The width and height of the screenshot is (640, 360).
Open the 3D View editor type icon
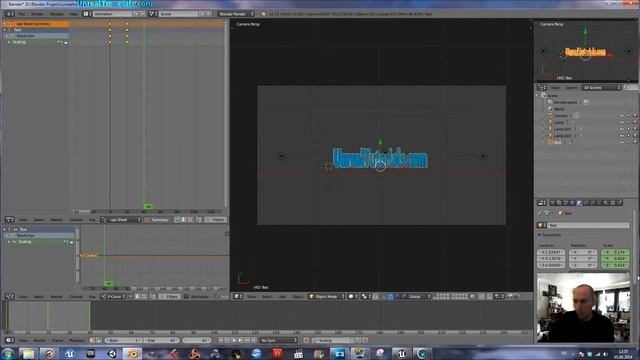238,297
